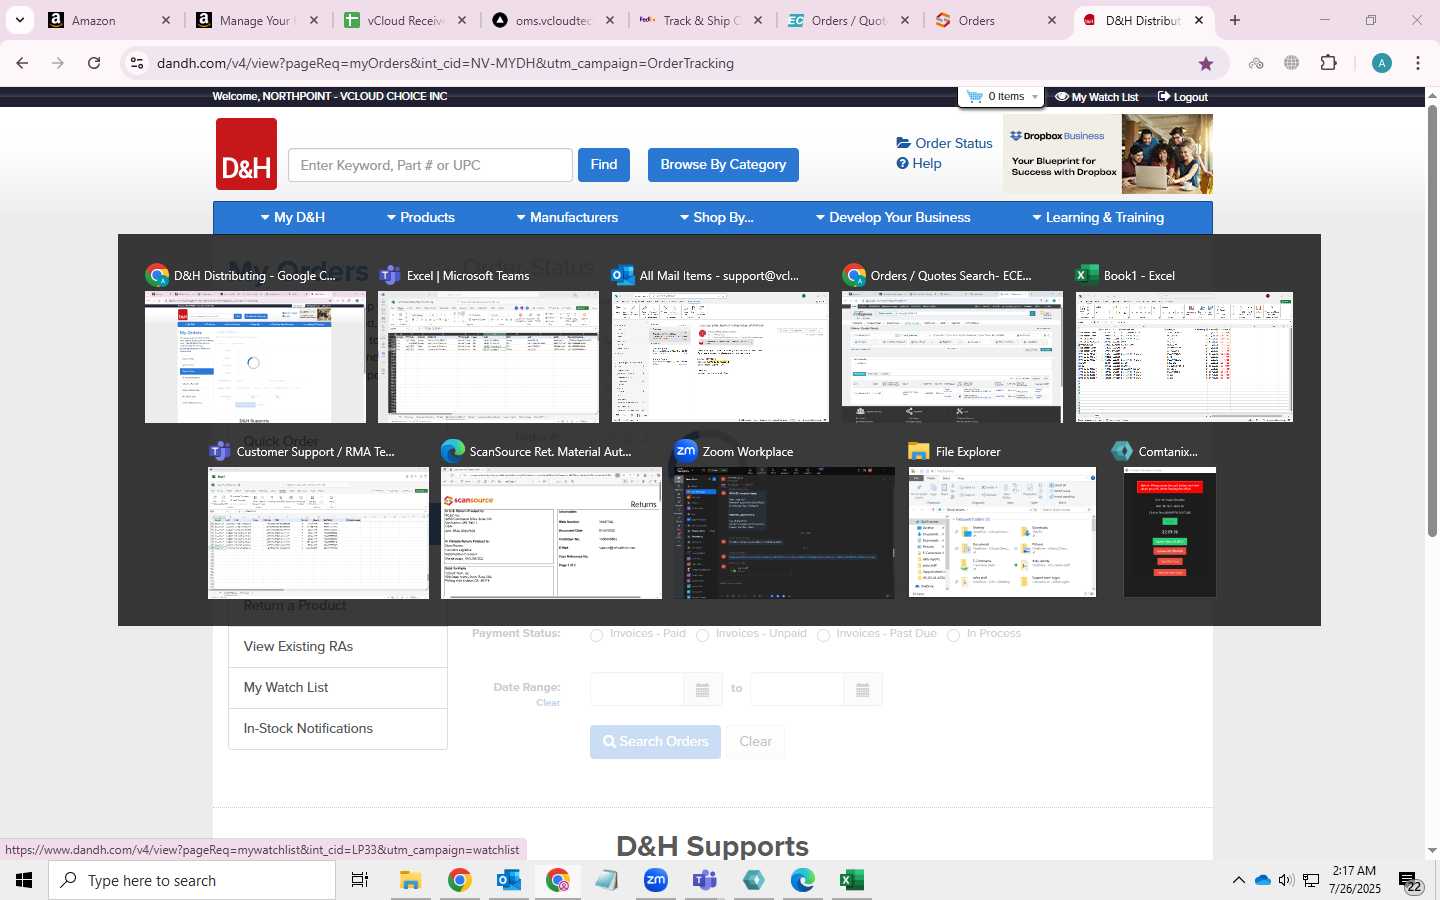1440x900 pixels.
Task: Click the Clear button beside Search Orders
Action: [x=755, y=742]
